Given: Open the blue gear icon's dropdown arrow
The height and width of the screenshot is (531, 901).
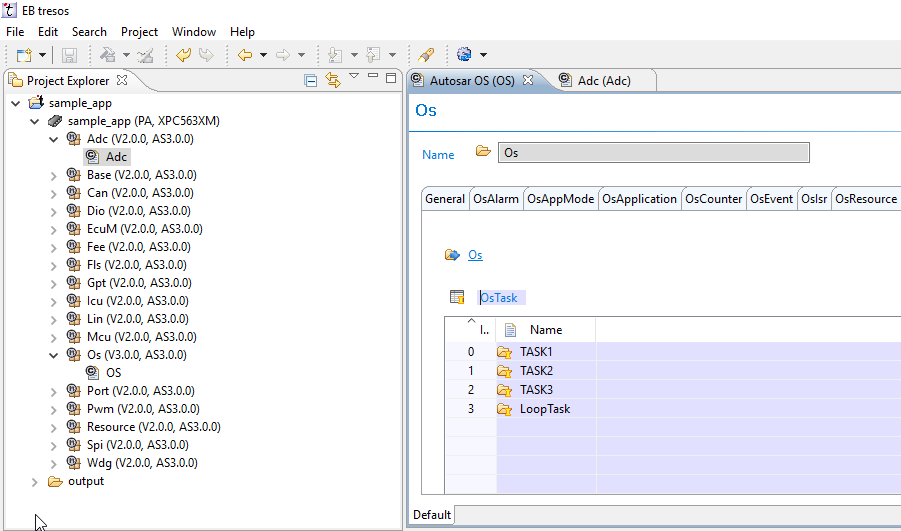Looking at the screenshot, I should 483,55.
